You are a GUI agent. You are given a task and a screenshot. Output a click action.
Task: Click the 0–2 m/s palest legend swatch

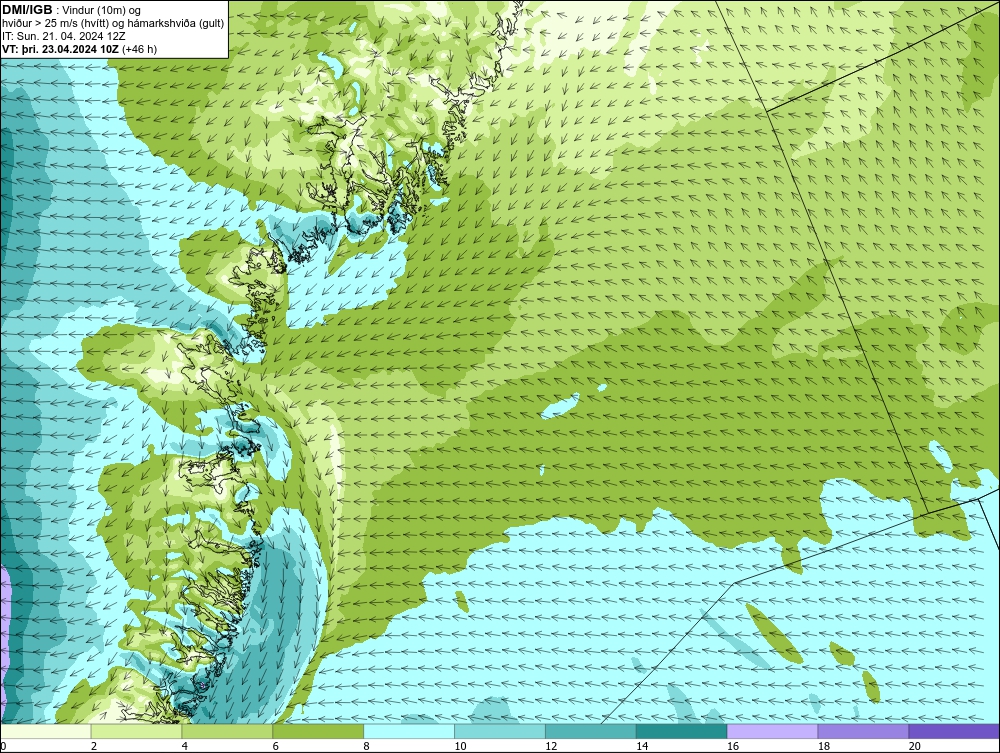pos(46,731)
